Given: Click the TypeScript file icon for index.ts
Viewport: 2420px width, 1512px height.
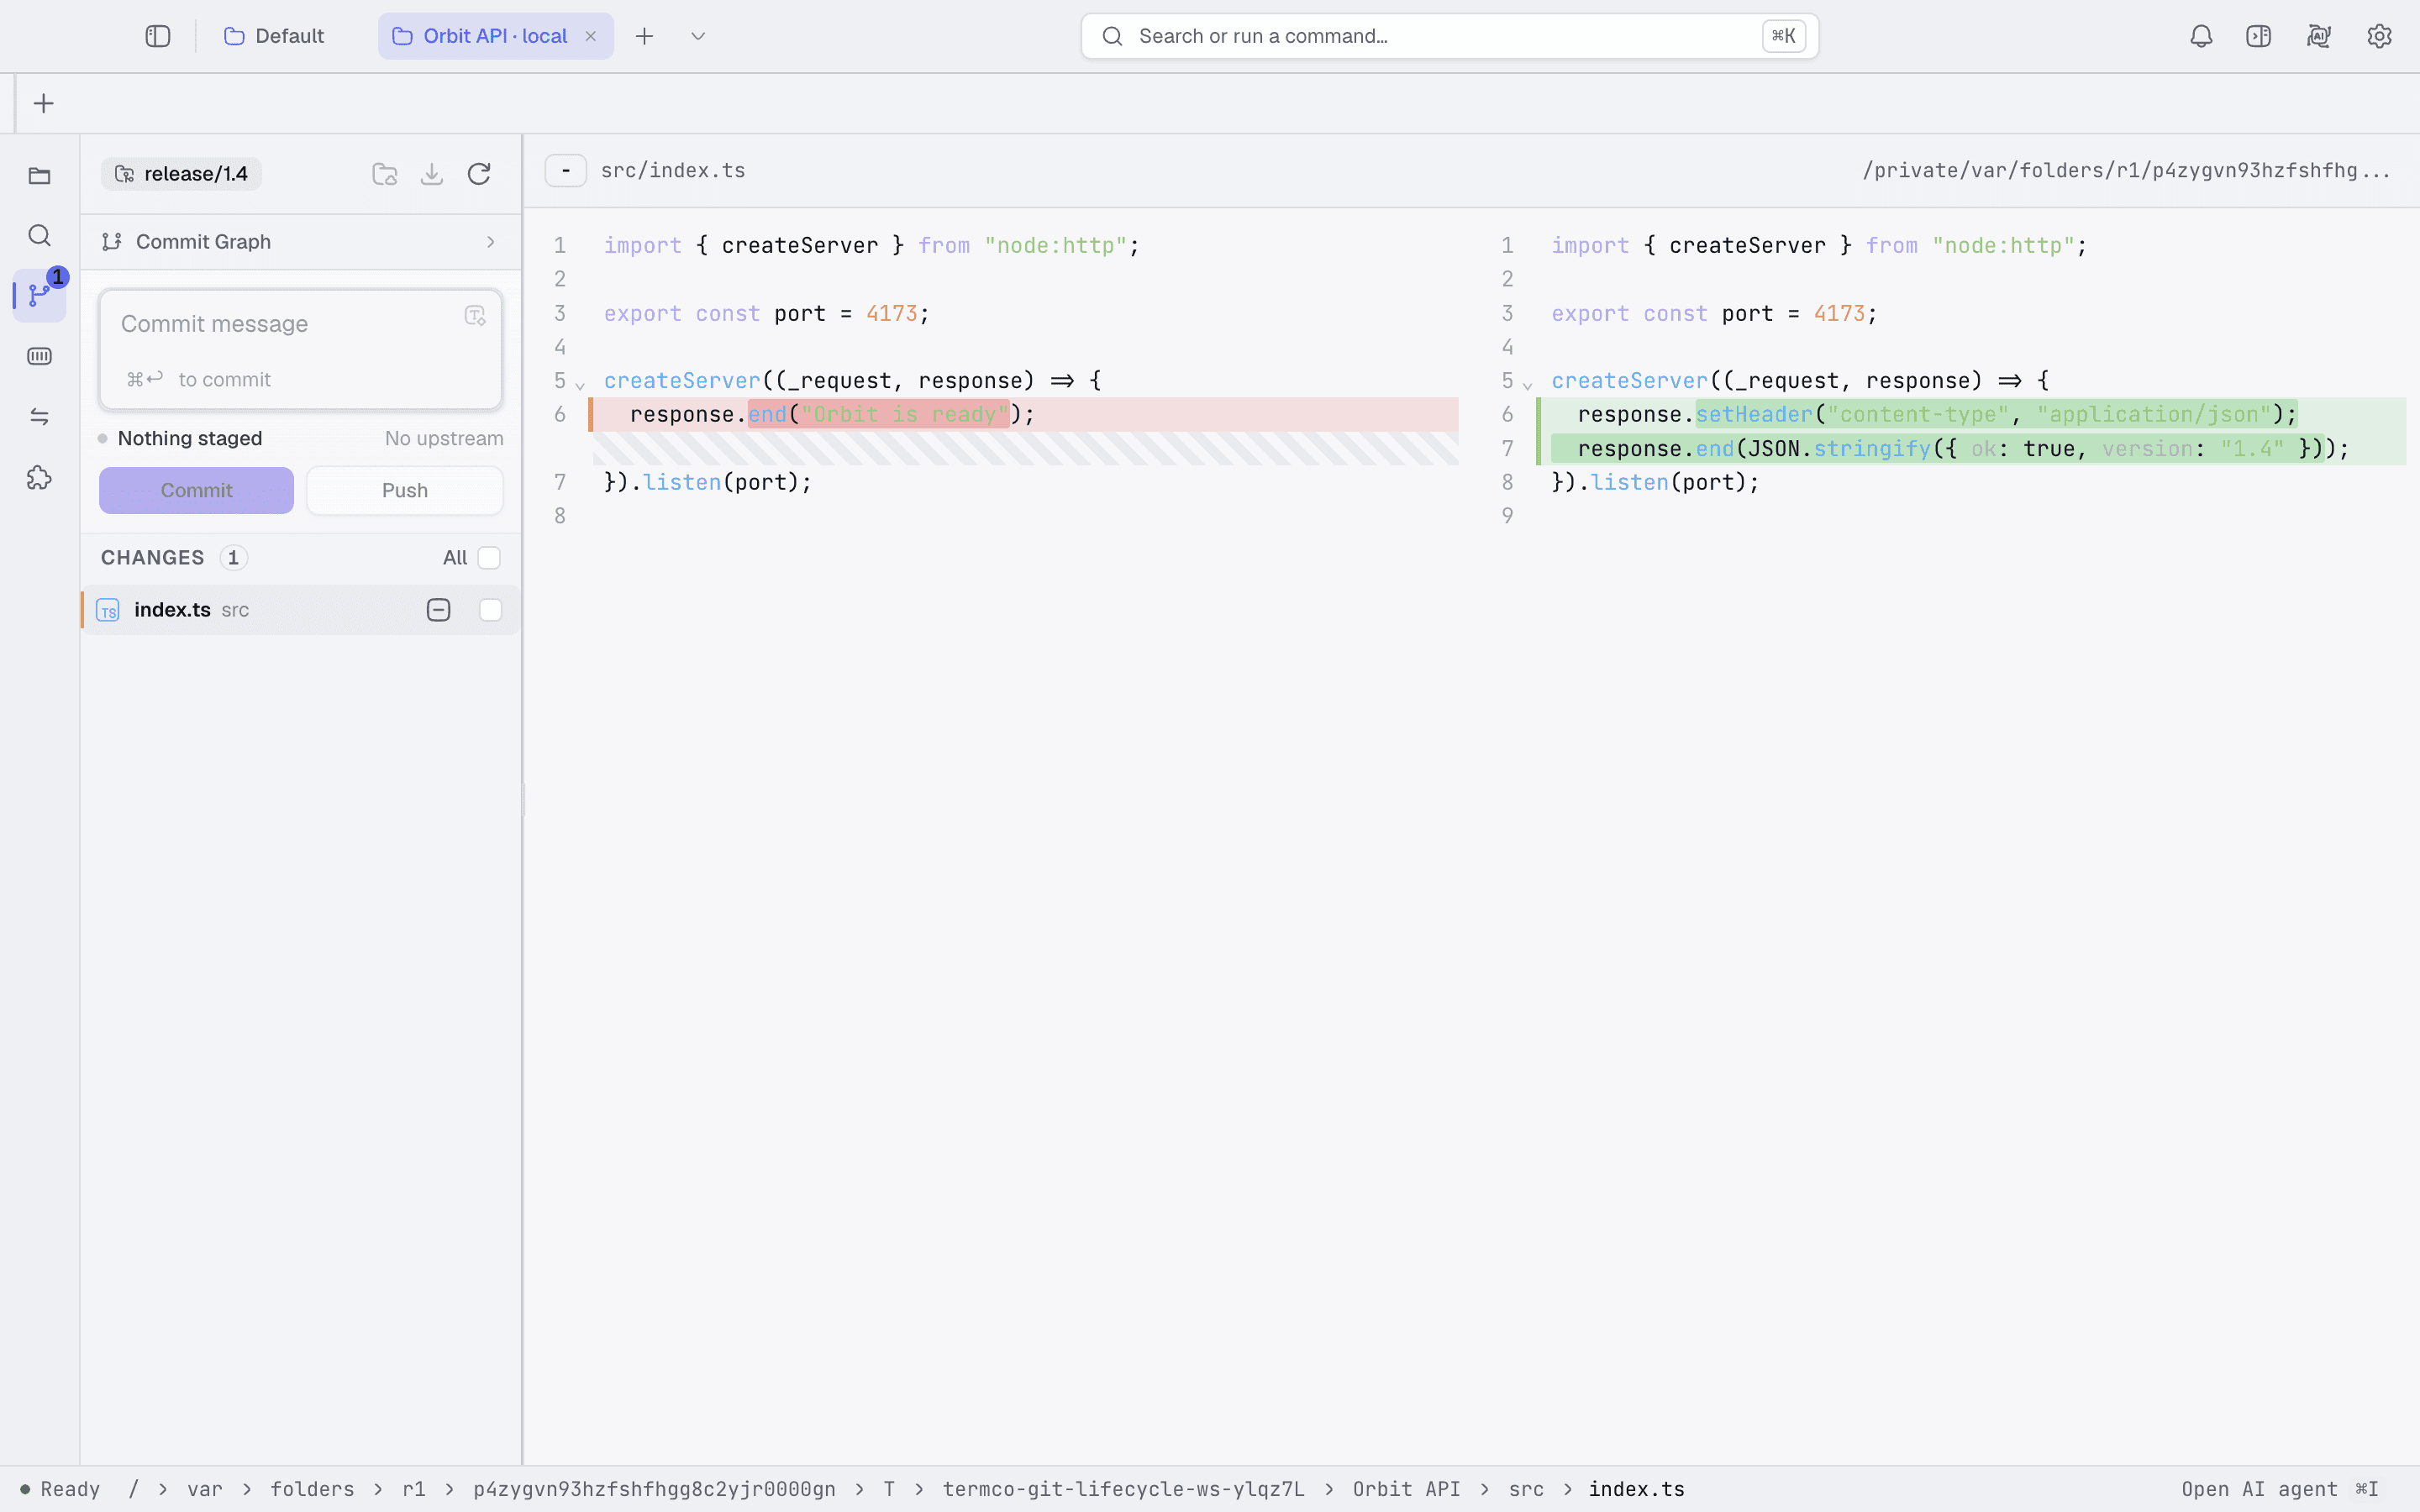Looking at the screenshot, I should click(x=108, y=610).
